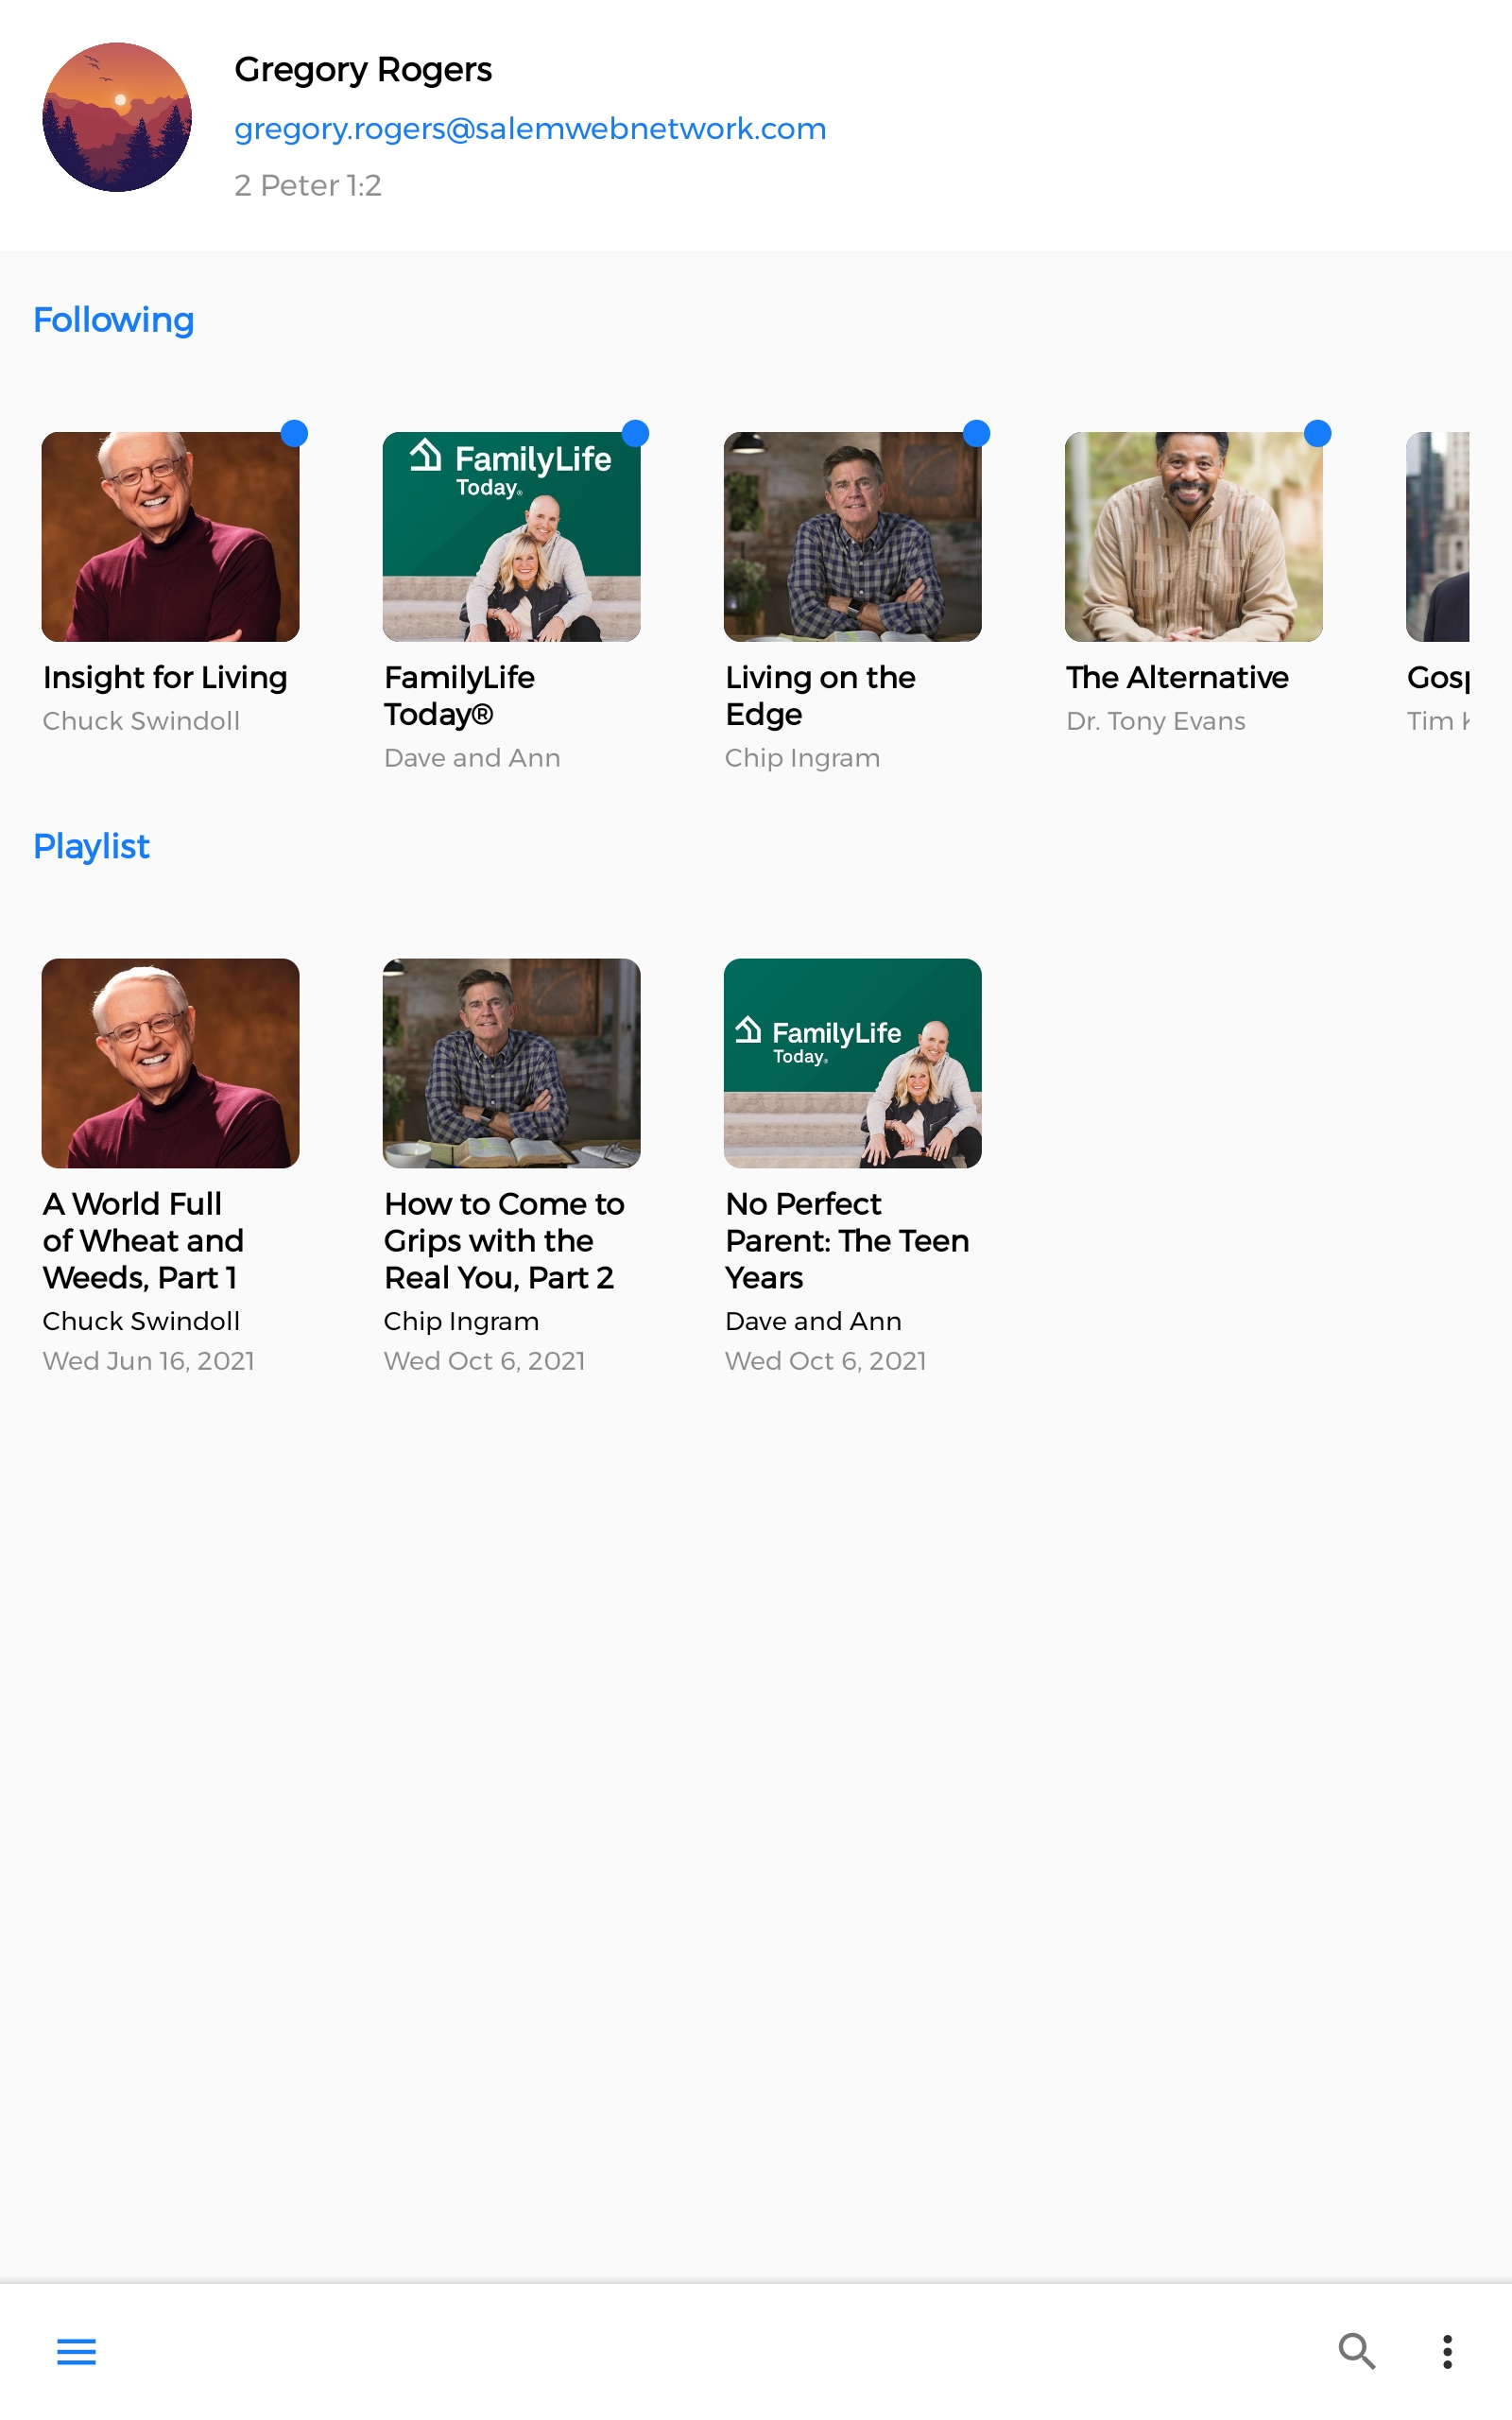Click 'Wed Jun 16, 2021' date text
Viewport: 1512px width, 2420px height.
coord(148,1361)
